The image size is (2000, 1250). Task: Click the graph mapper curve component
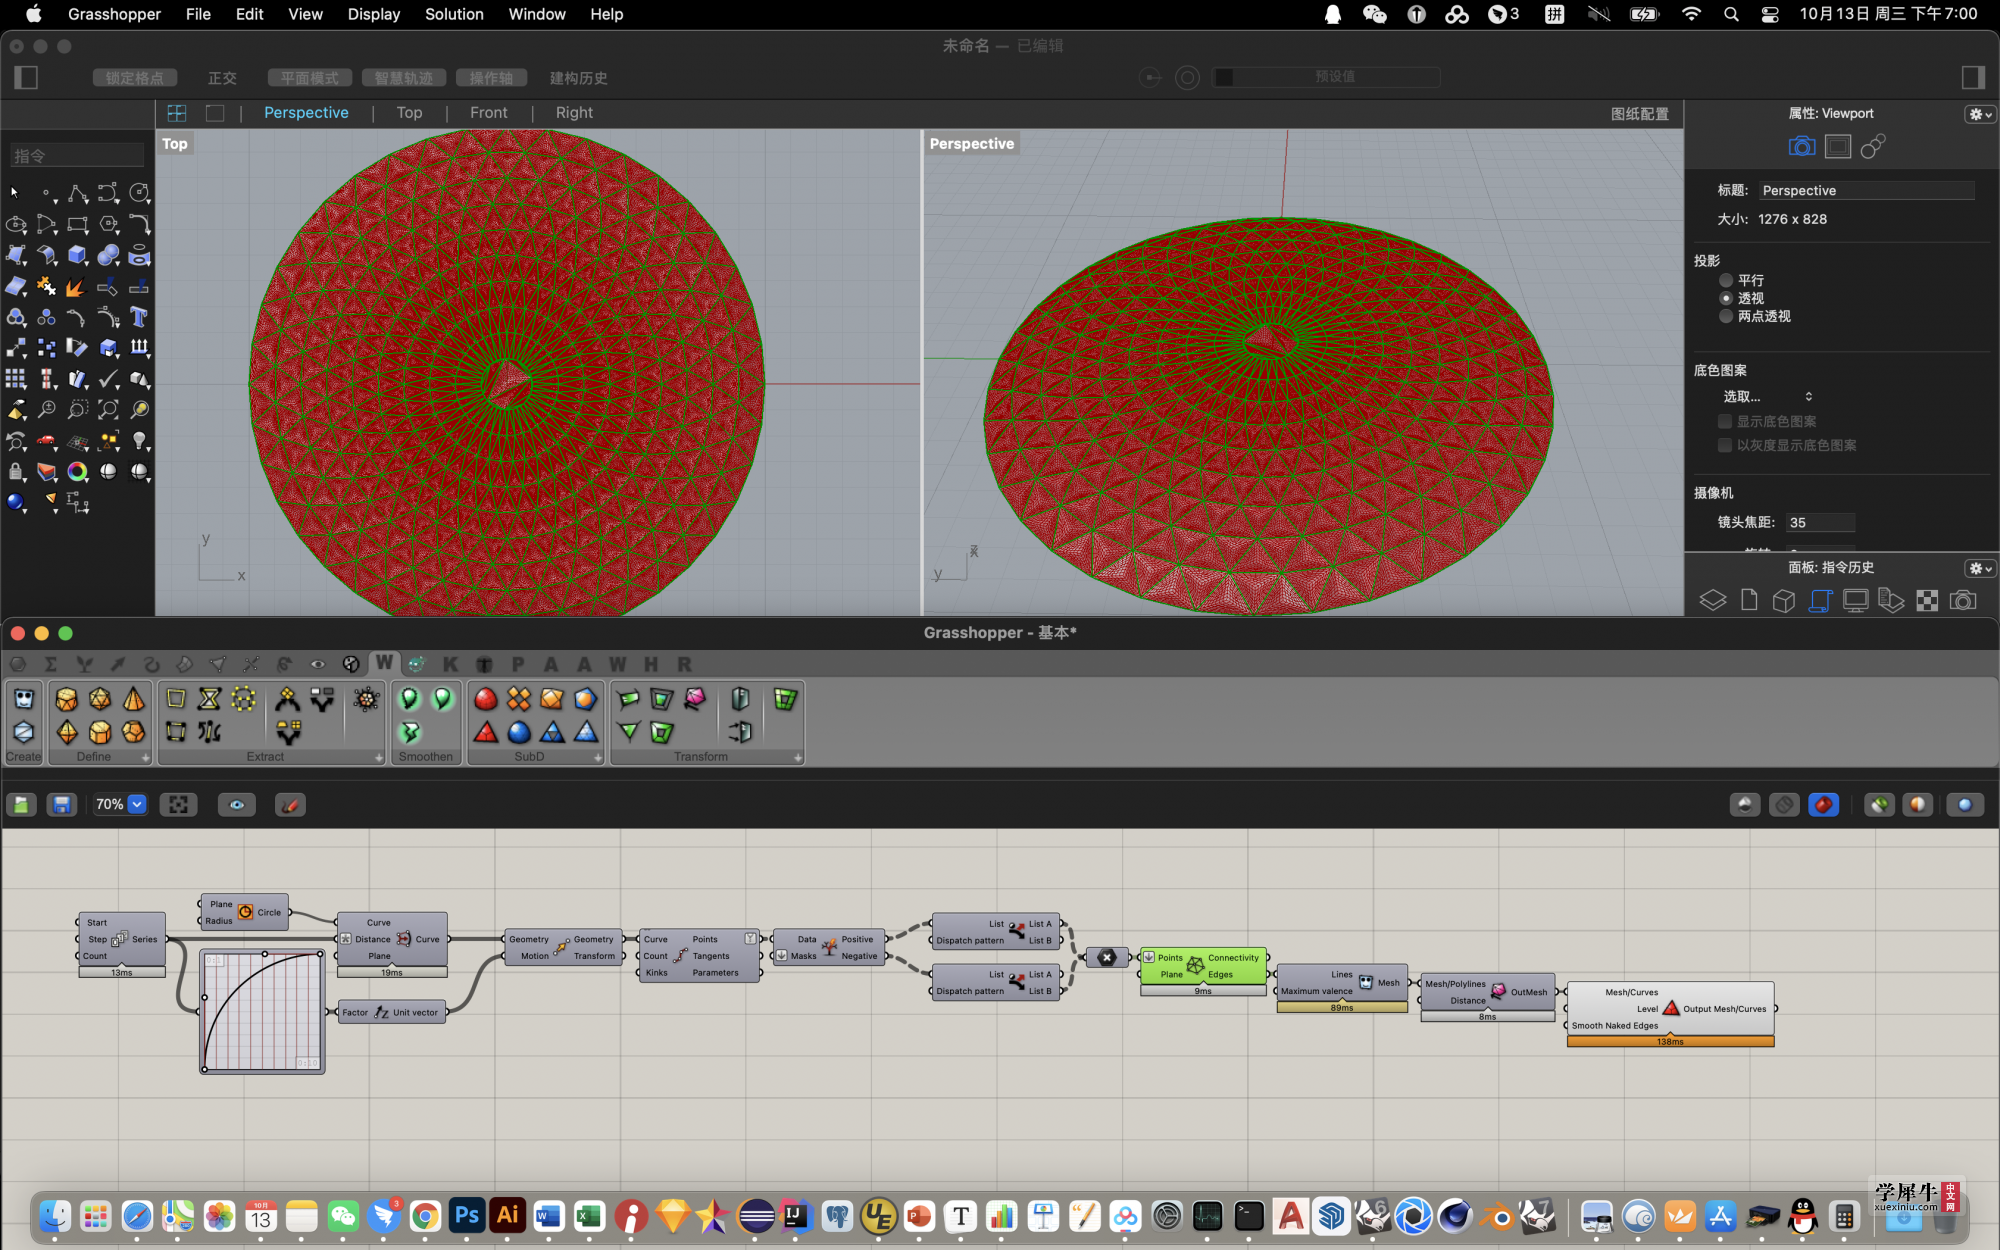pyautogui.click(x=262, y=1012)
